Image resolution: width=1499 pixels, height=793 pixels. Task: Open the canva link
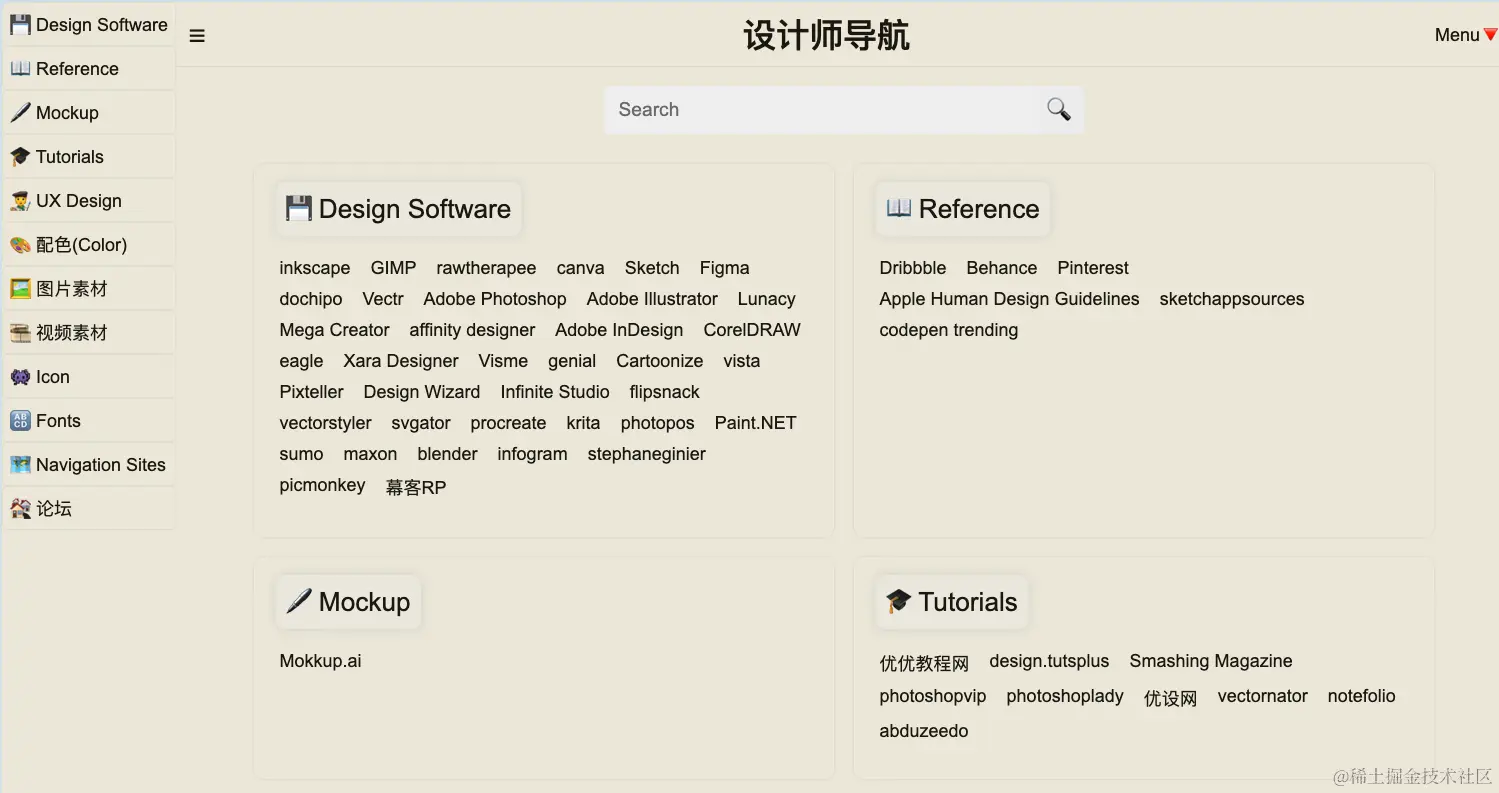(581, 268)
